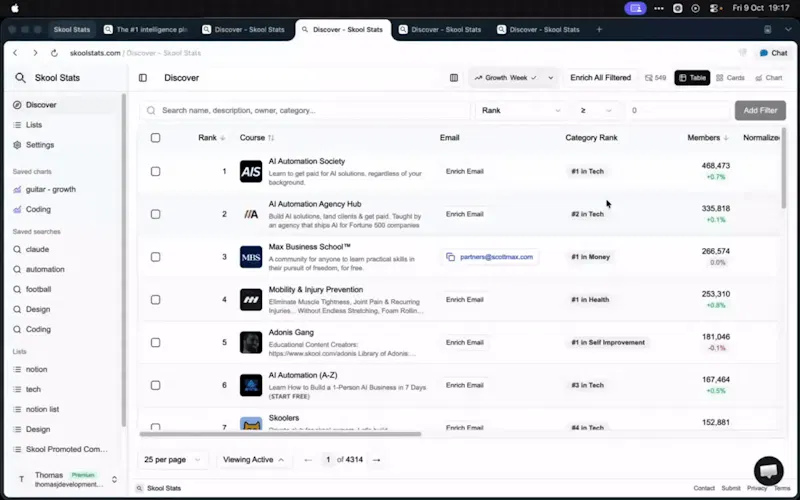Click the browser back arrow
This screenshot has width=800, height=500.
[x=15, y=53]
